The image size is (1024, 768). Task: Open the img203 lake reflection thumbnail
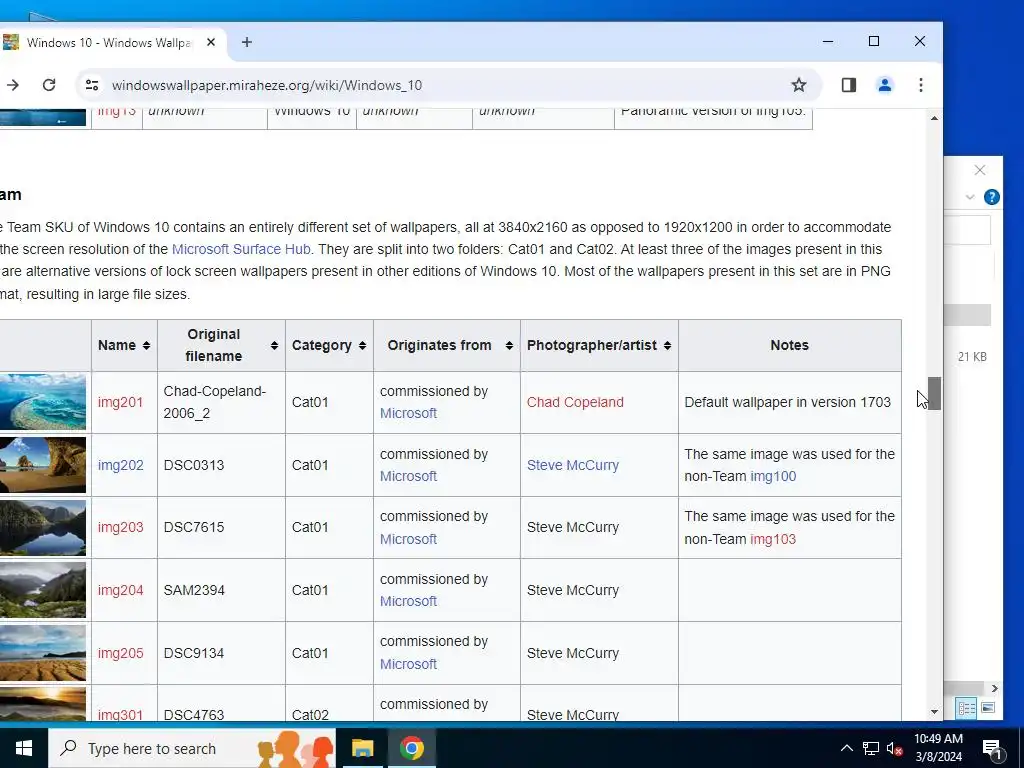pos(42,527)
